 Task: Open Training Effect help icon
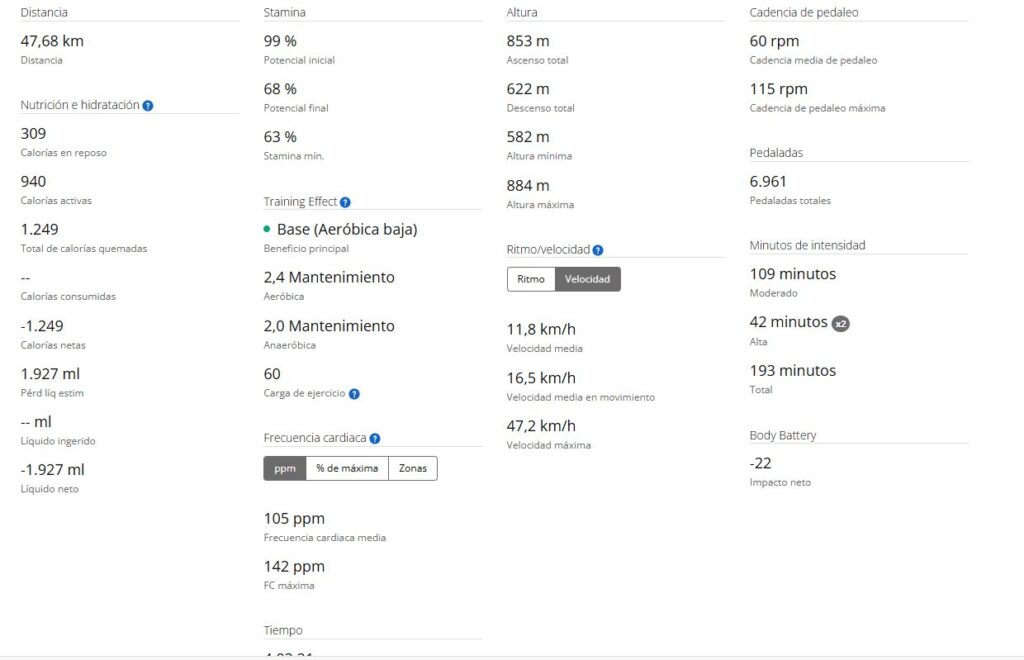pyautogui.click(x=345, y=202)
